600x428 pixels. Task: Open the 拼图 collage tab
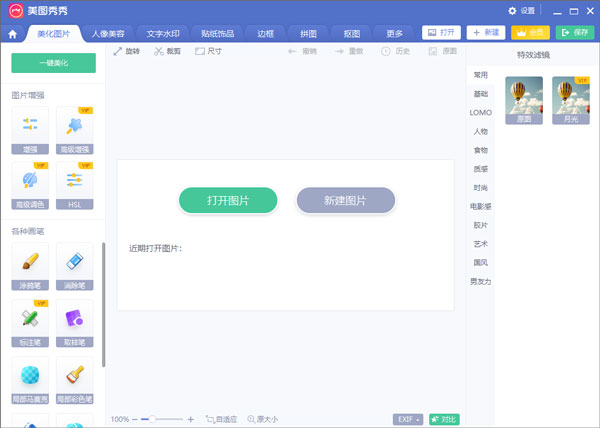click(308, 34)
